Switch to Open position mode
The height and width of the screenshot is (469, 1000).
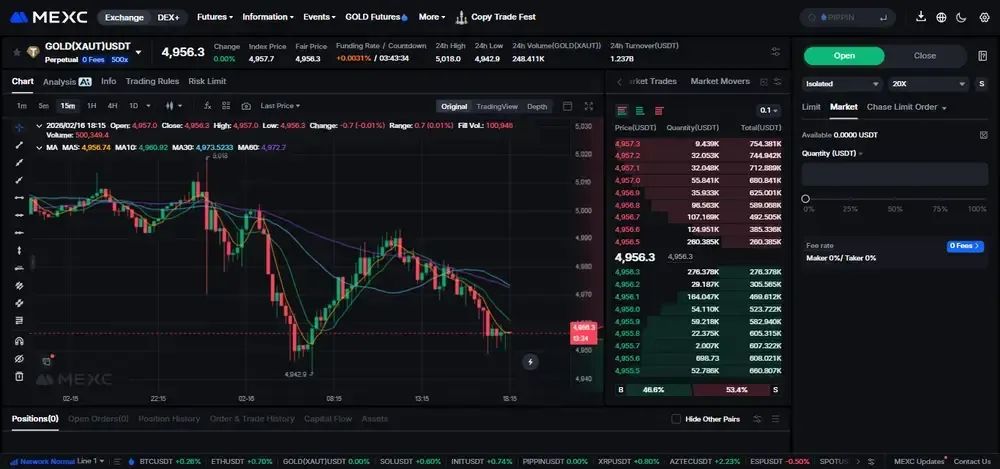844,56
